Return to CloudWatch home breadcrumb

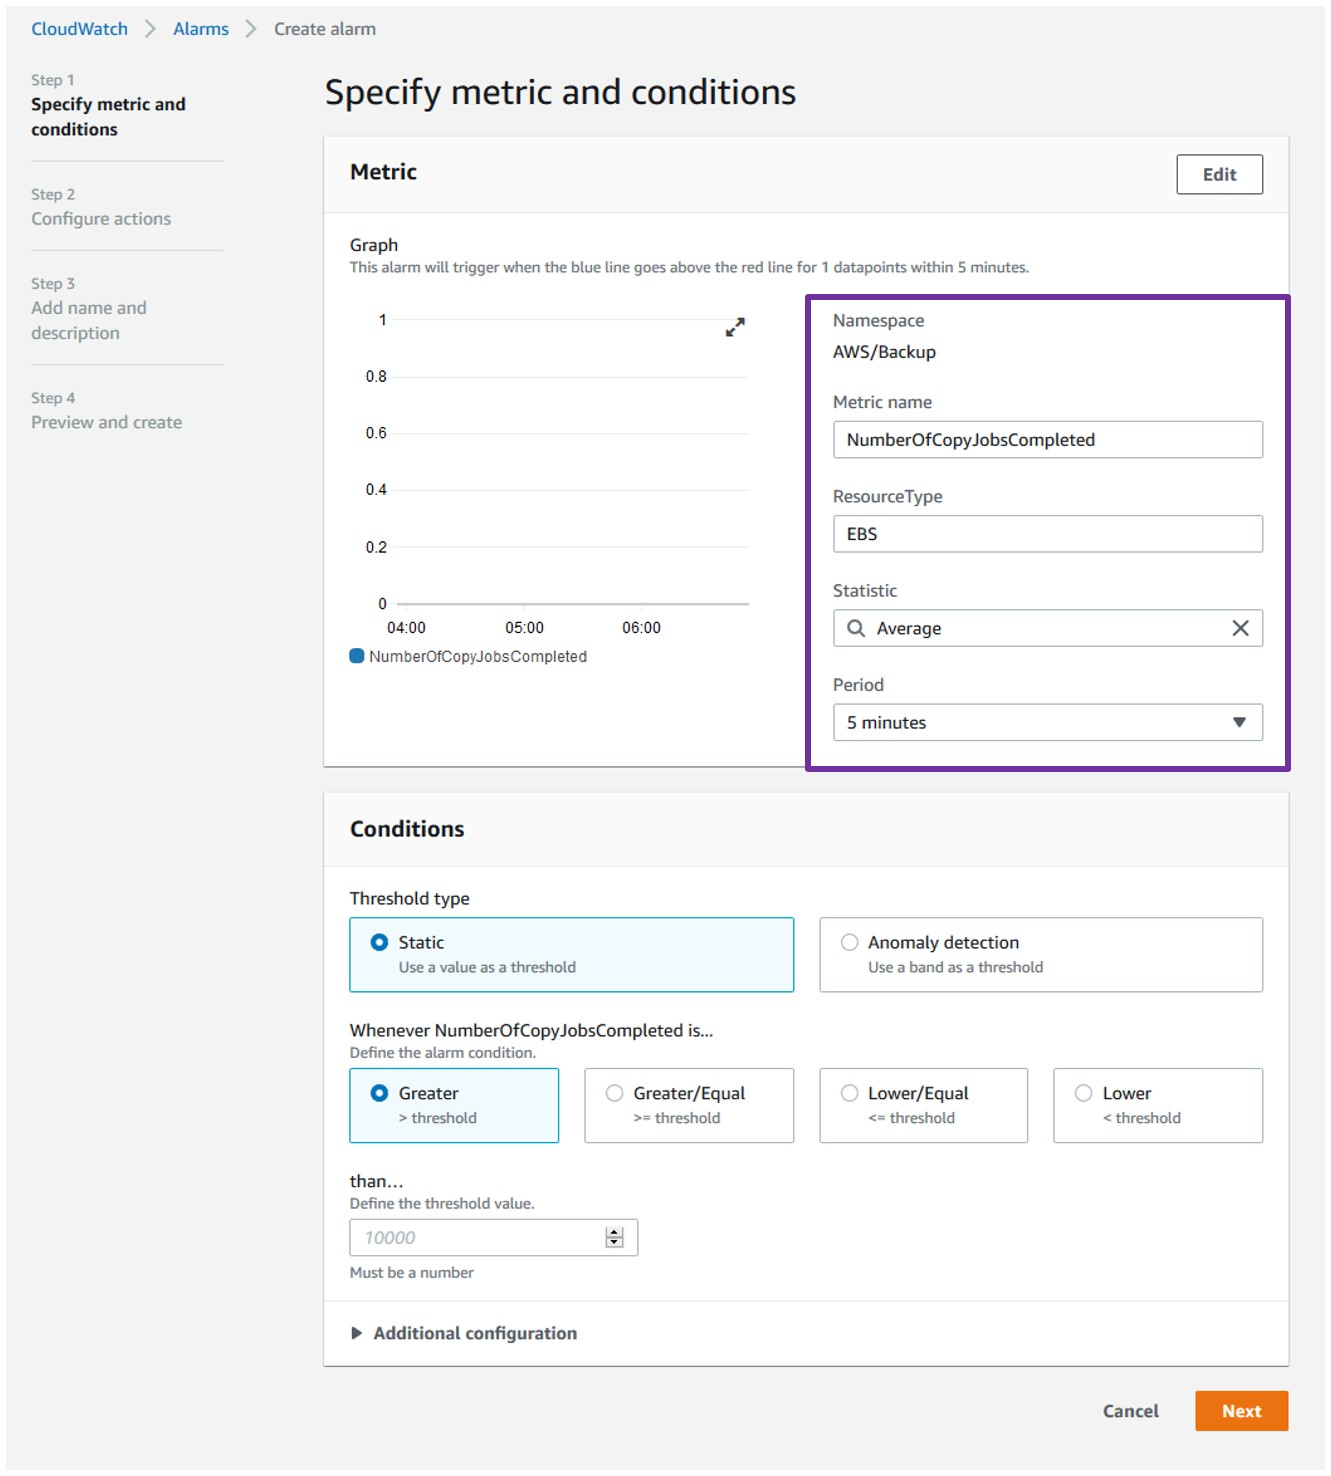coord(78,28)
